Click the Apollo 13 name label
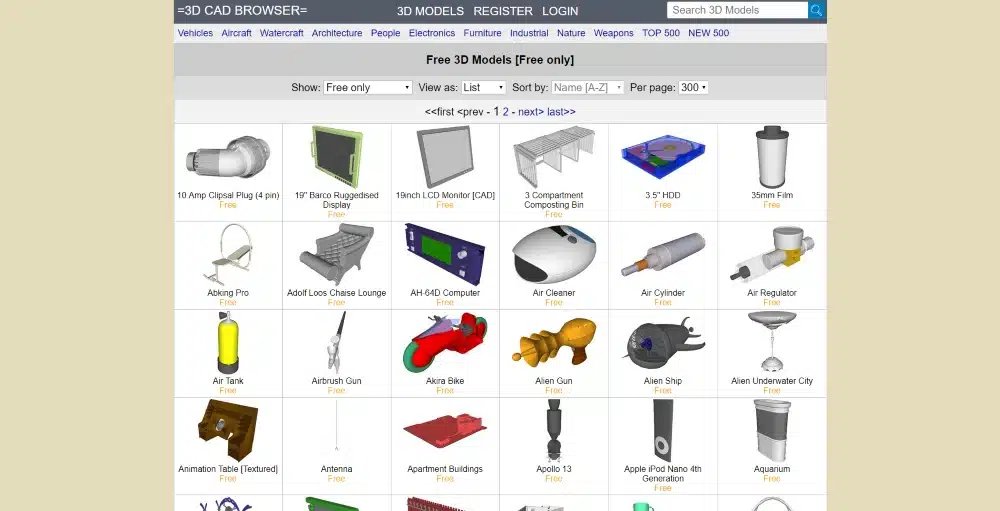1000x511 pixels. (x=554, y=469)
